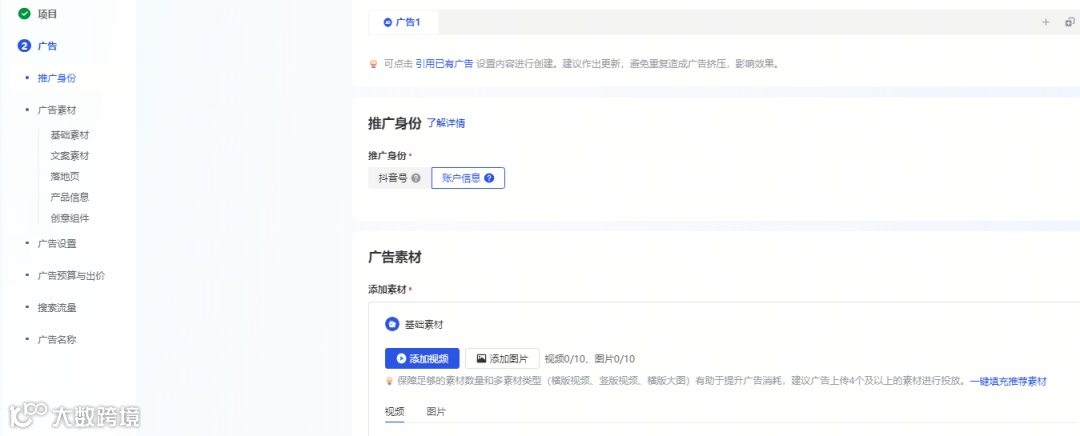This screenshot has height=436, width=1080.
Task: Switch to the 视频 tab
Action: pyautogui.click(x=395, y=412)
